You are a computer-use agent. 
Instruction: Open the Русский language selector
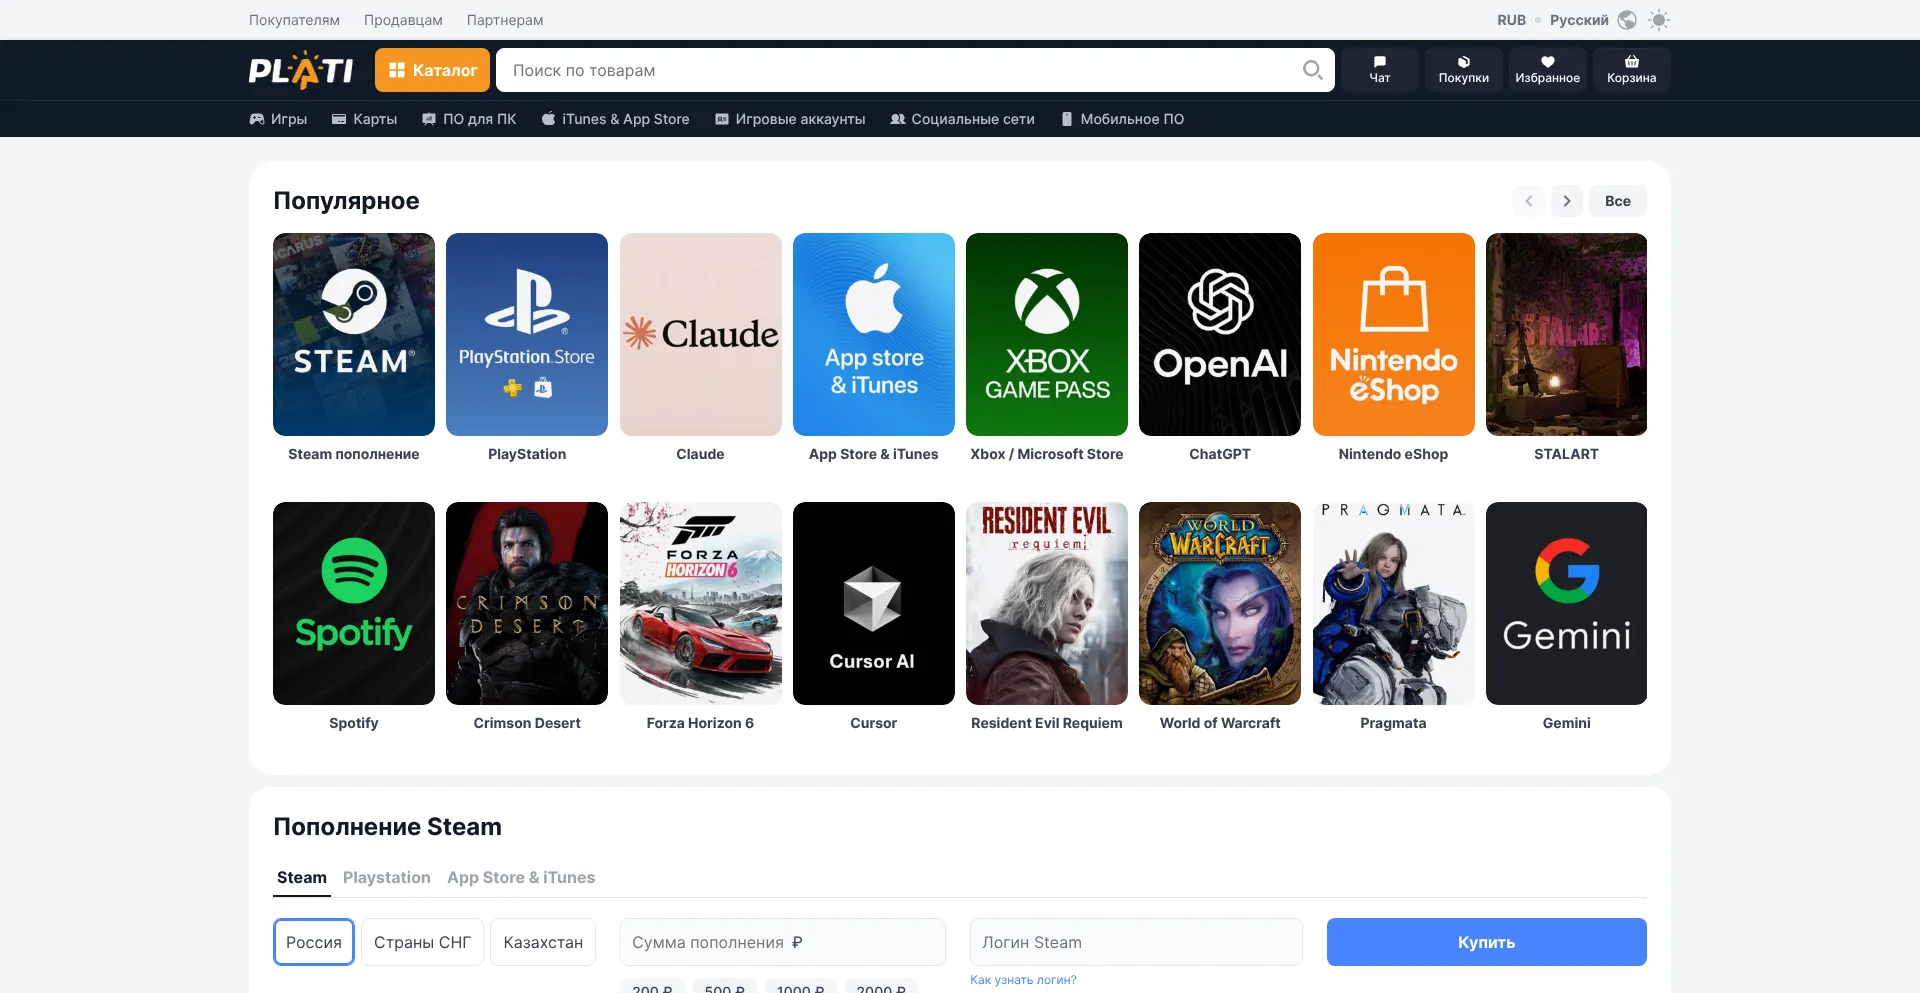click(x=1579, y=20)
